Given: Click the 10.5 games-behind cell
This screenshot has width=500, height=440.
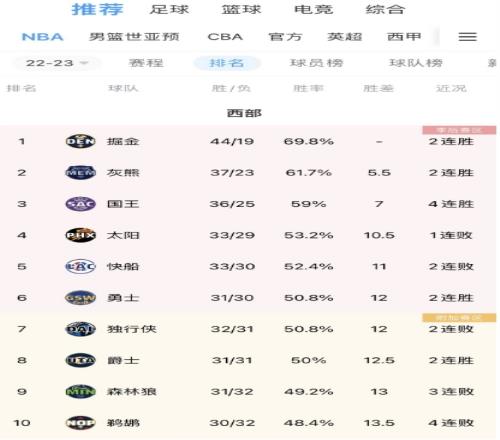Looking at the screenshot, I should click(x=379, y=235).
